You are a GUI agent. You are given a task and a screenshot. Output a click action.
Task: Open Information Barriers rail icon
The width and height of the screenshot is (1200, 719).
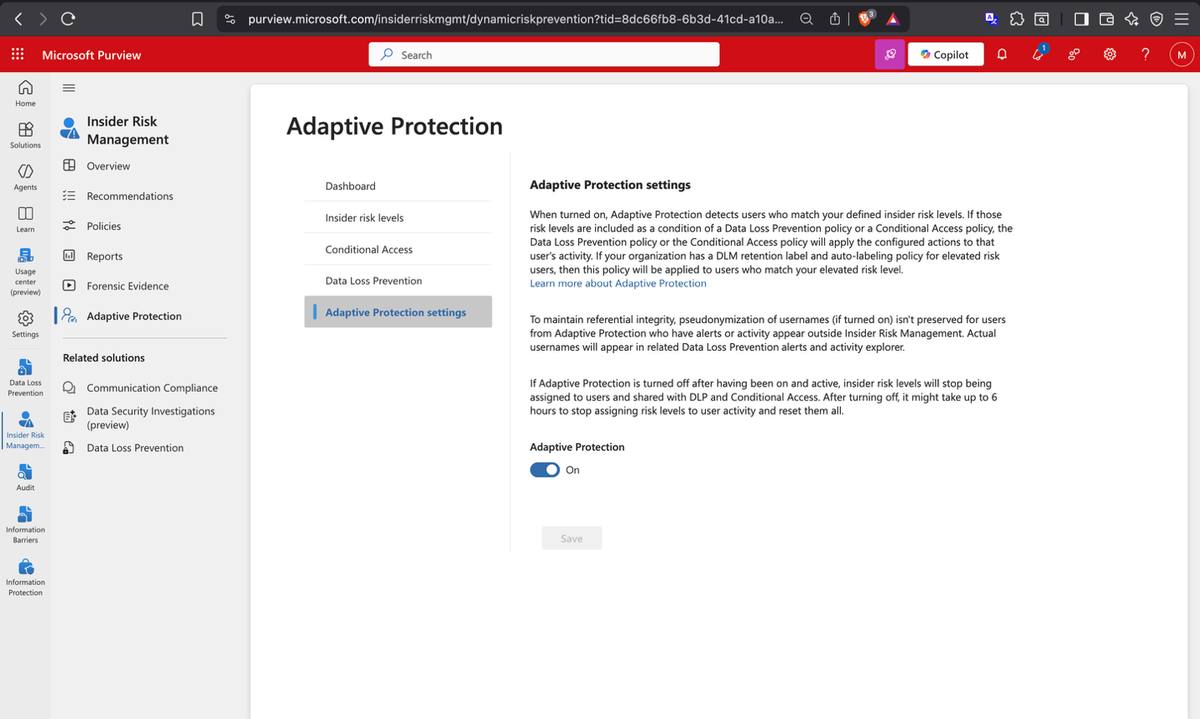point(25,524)
